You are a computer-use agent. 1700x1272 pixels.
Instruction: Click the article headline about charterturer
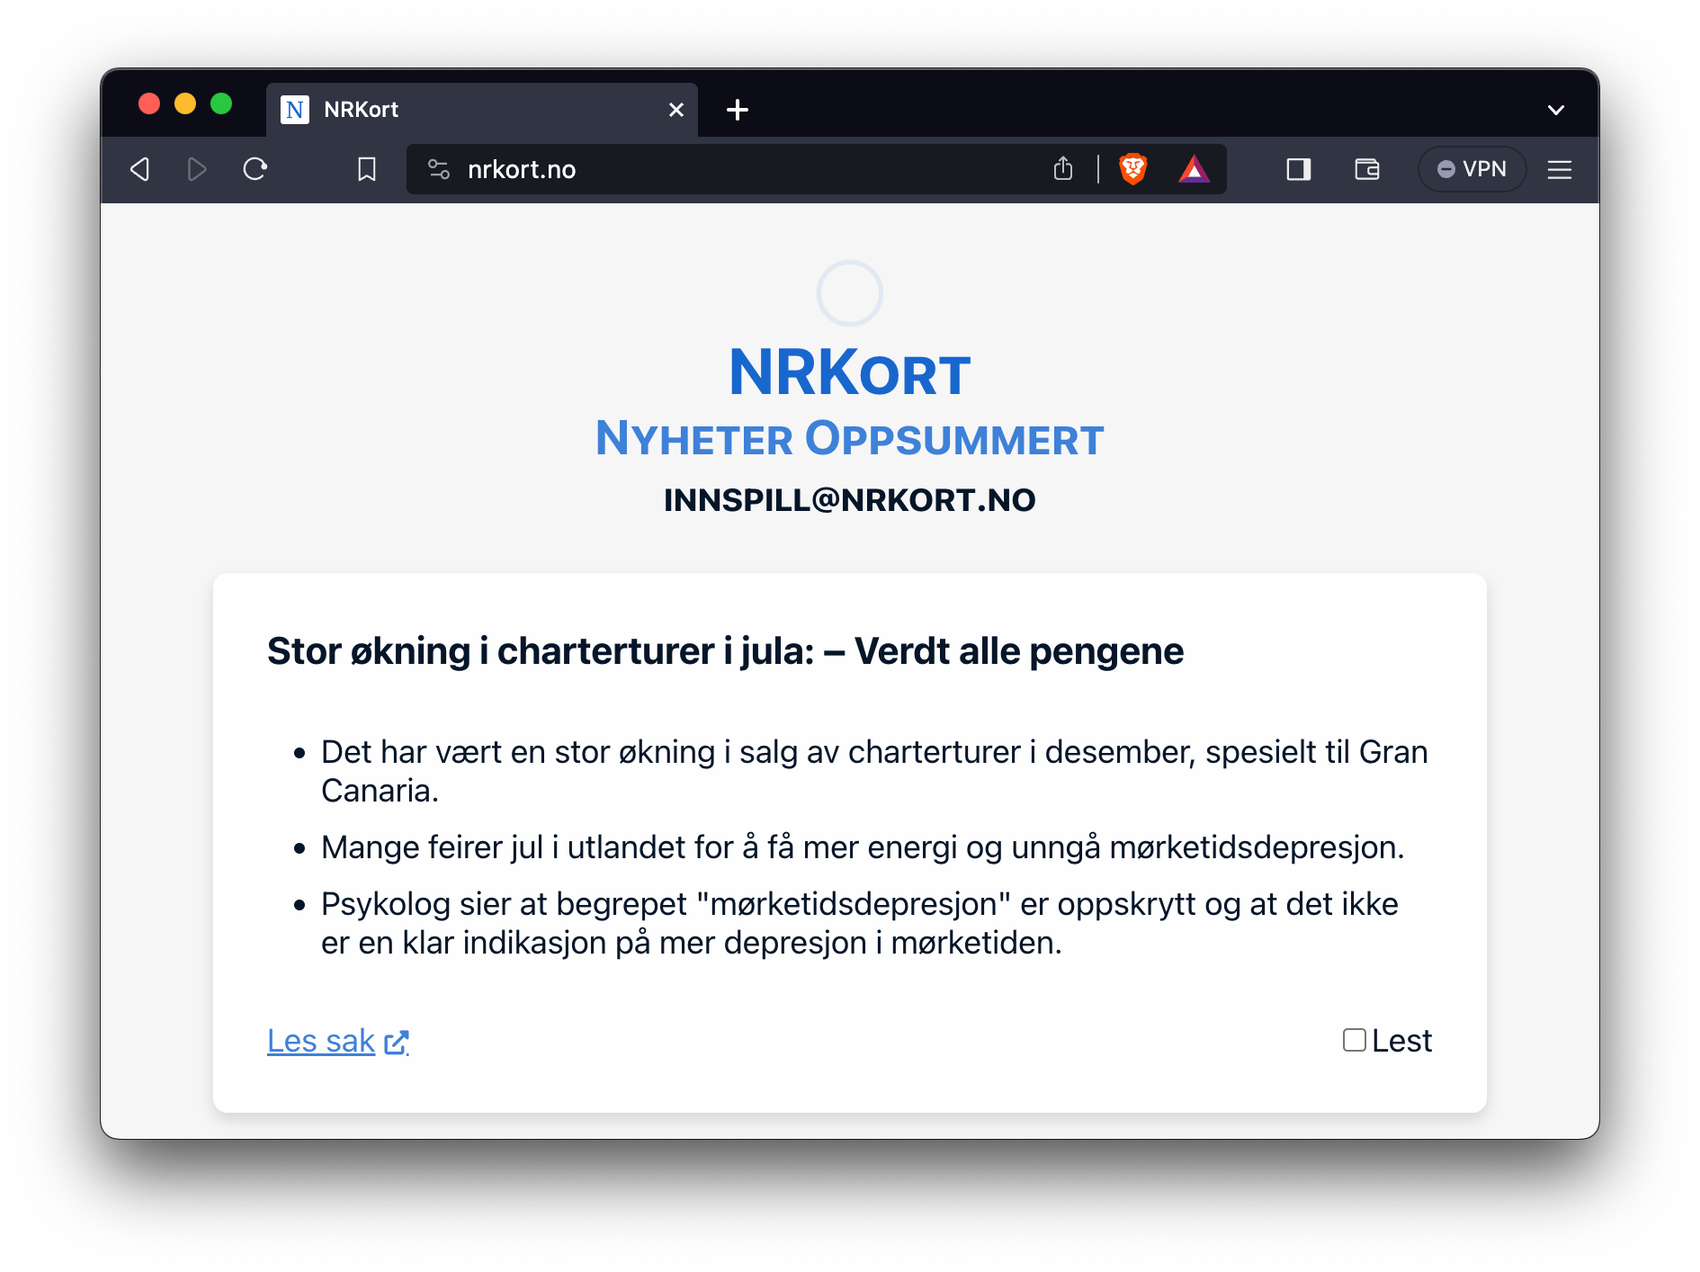click(x=725, y=651)
